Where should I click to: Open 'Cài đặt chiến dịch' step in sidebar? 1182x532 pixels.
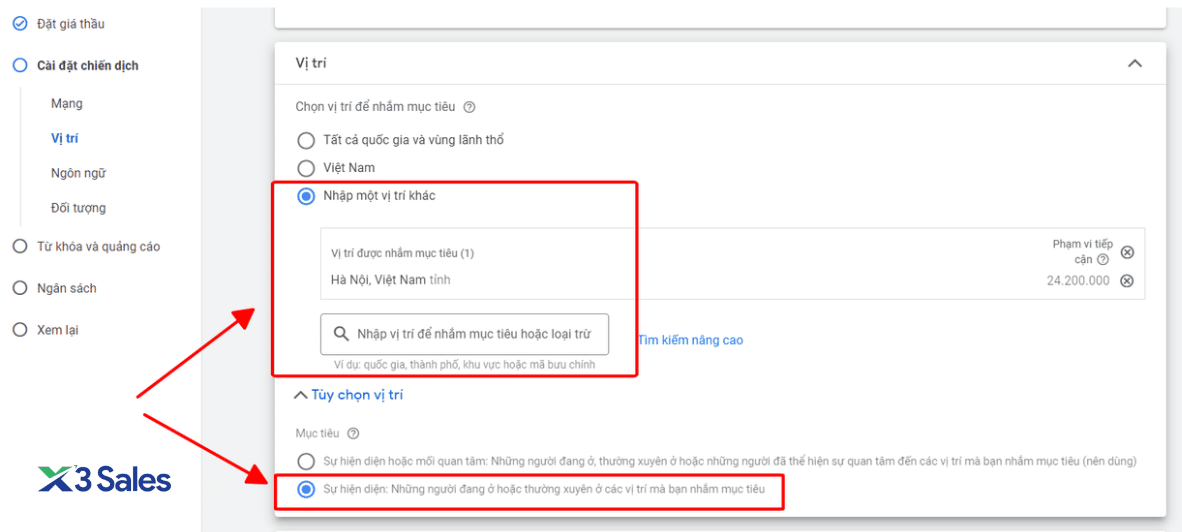[x=87, y=66]
